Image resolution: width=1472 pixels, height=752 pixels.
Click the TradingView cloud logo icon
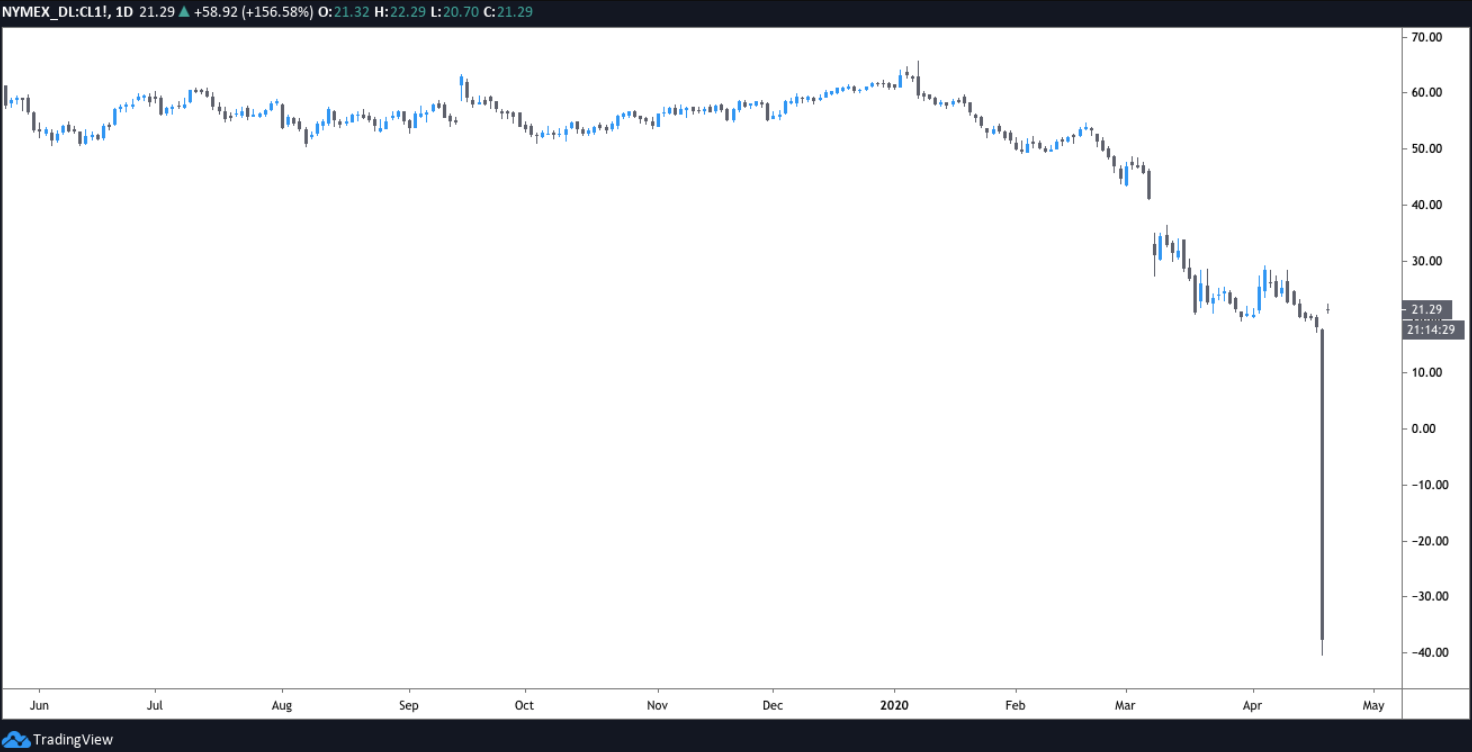tap(16, 740)
